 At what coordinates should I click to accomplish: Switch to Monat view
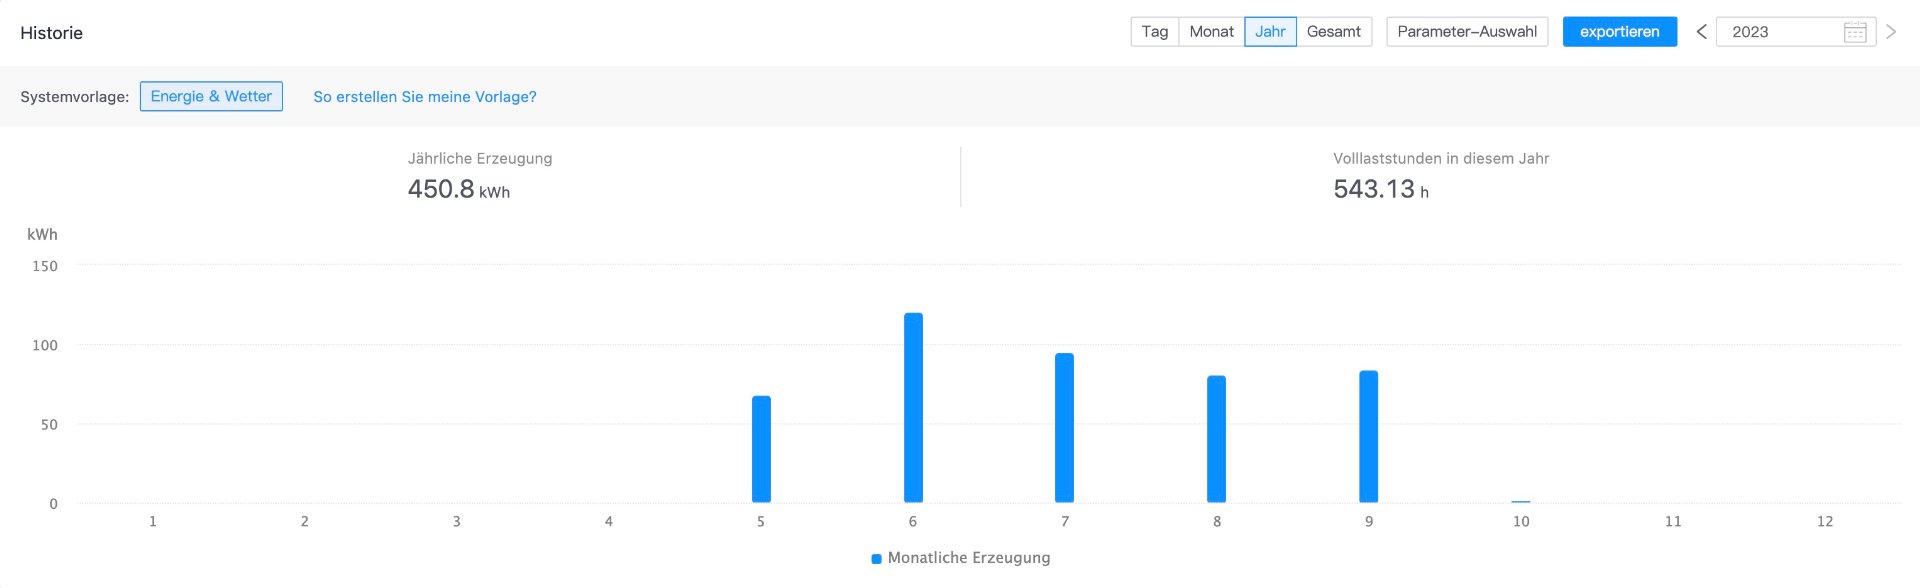click(1211, 32)
